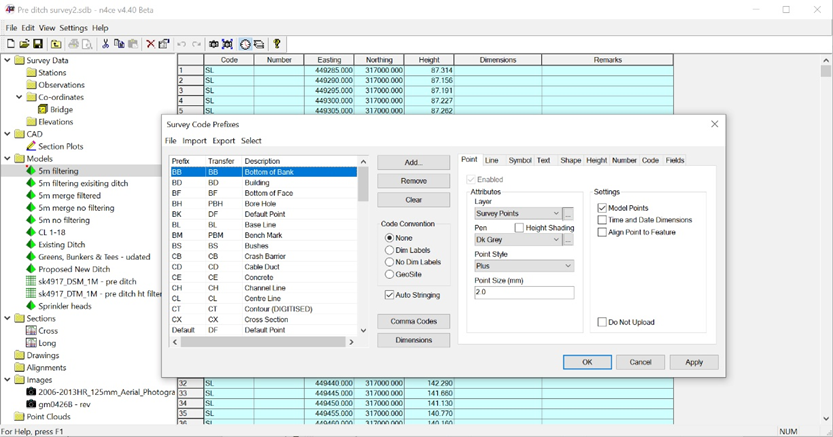This screenshot has width=833, height=437.
Task: Open the Layer dropdown showing Survey Points
Action: click(x=517, y=213)
